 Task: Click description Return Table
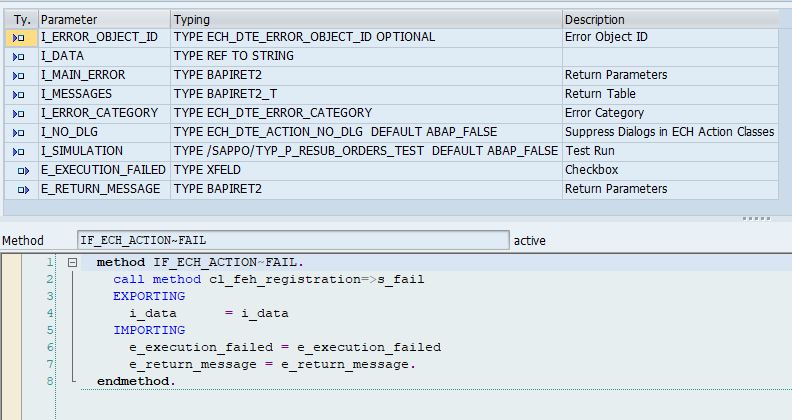tap(600, 94)
